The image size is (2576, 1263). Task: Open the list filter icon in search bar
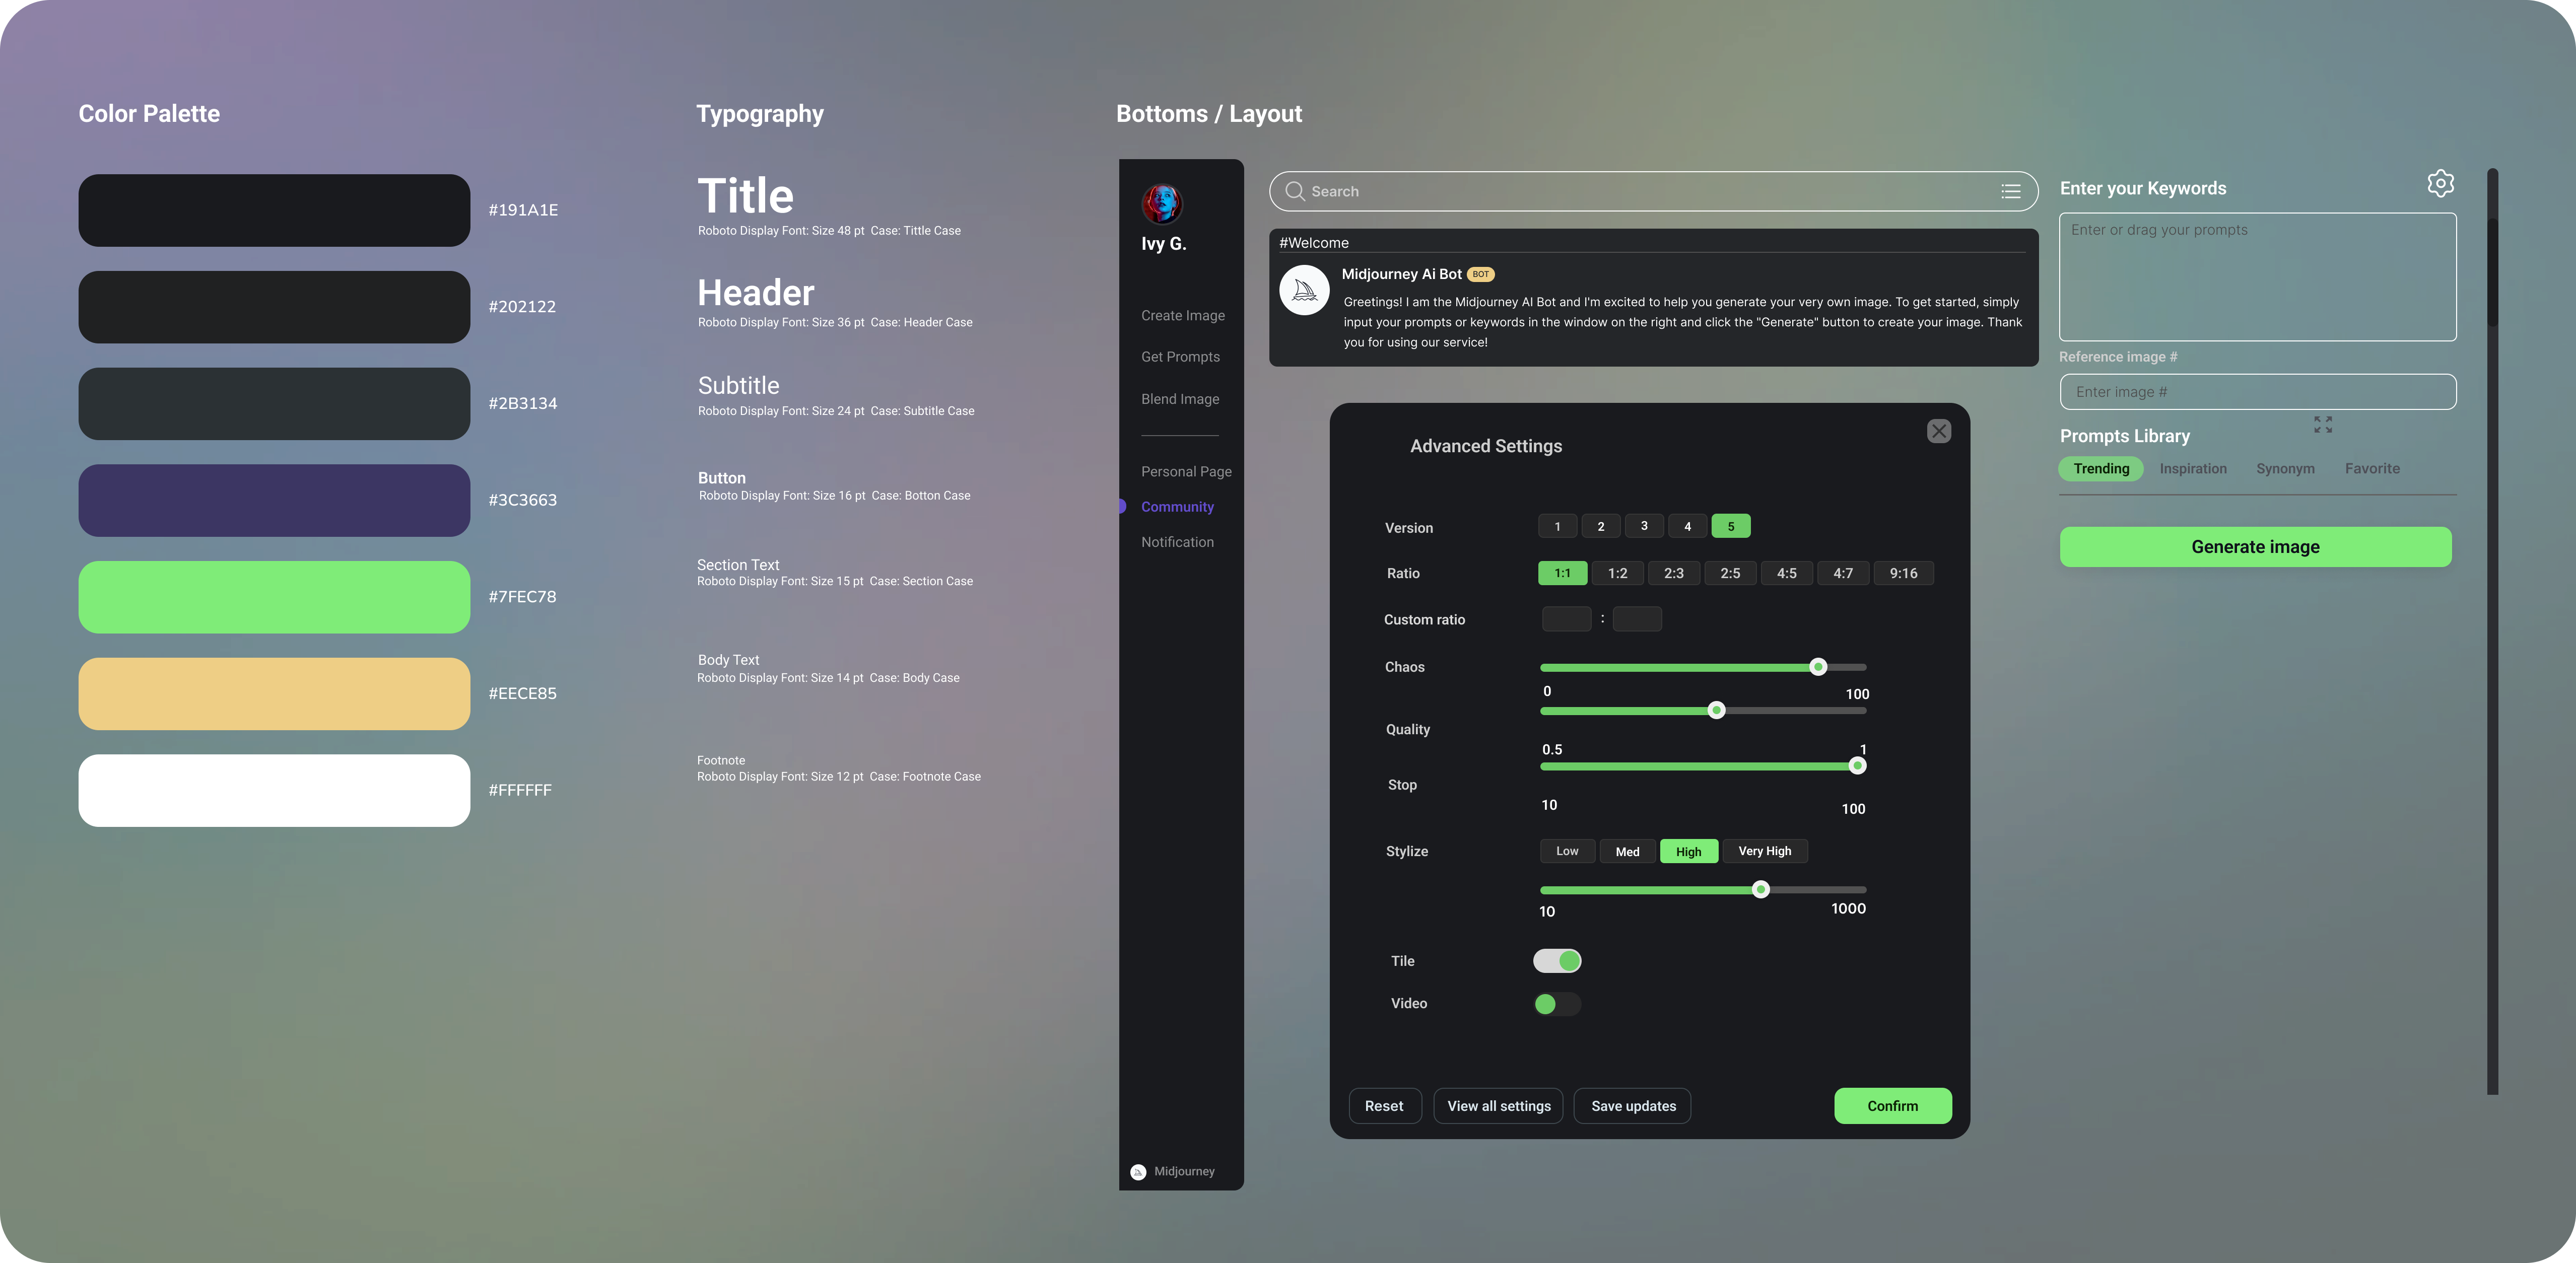(2010, 191)
